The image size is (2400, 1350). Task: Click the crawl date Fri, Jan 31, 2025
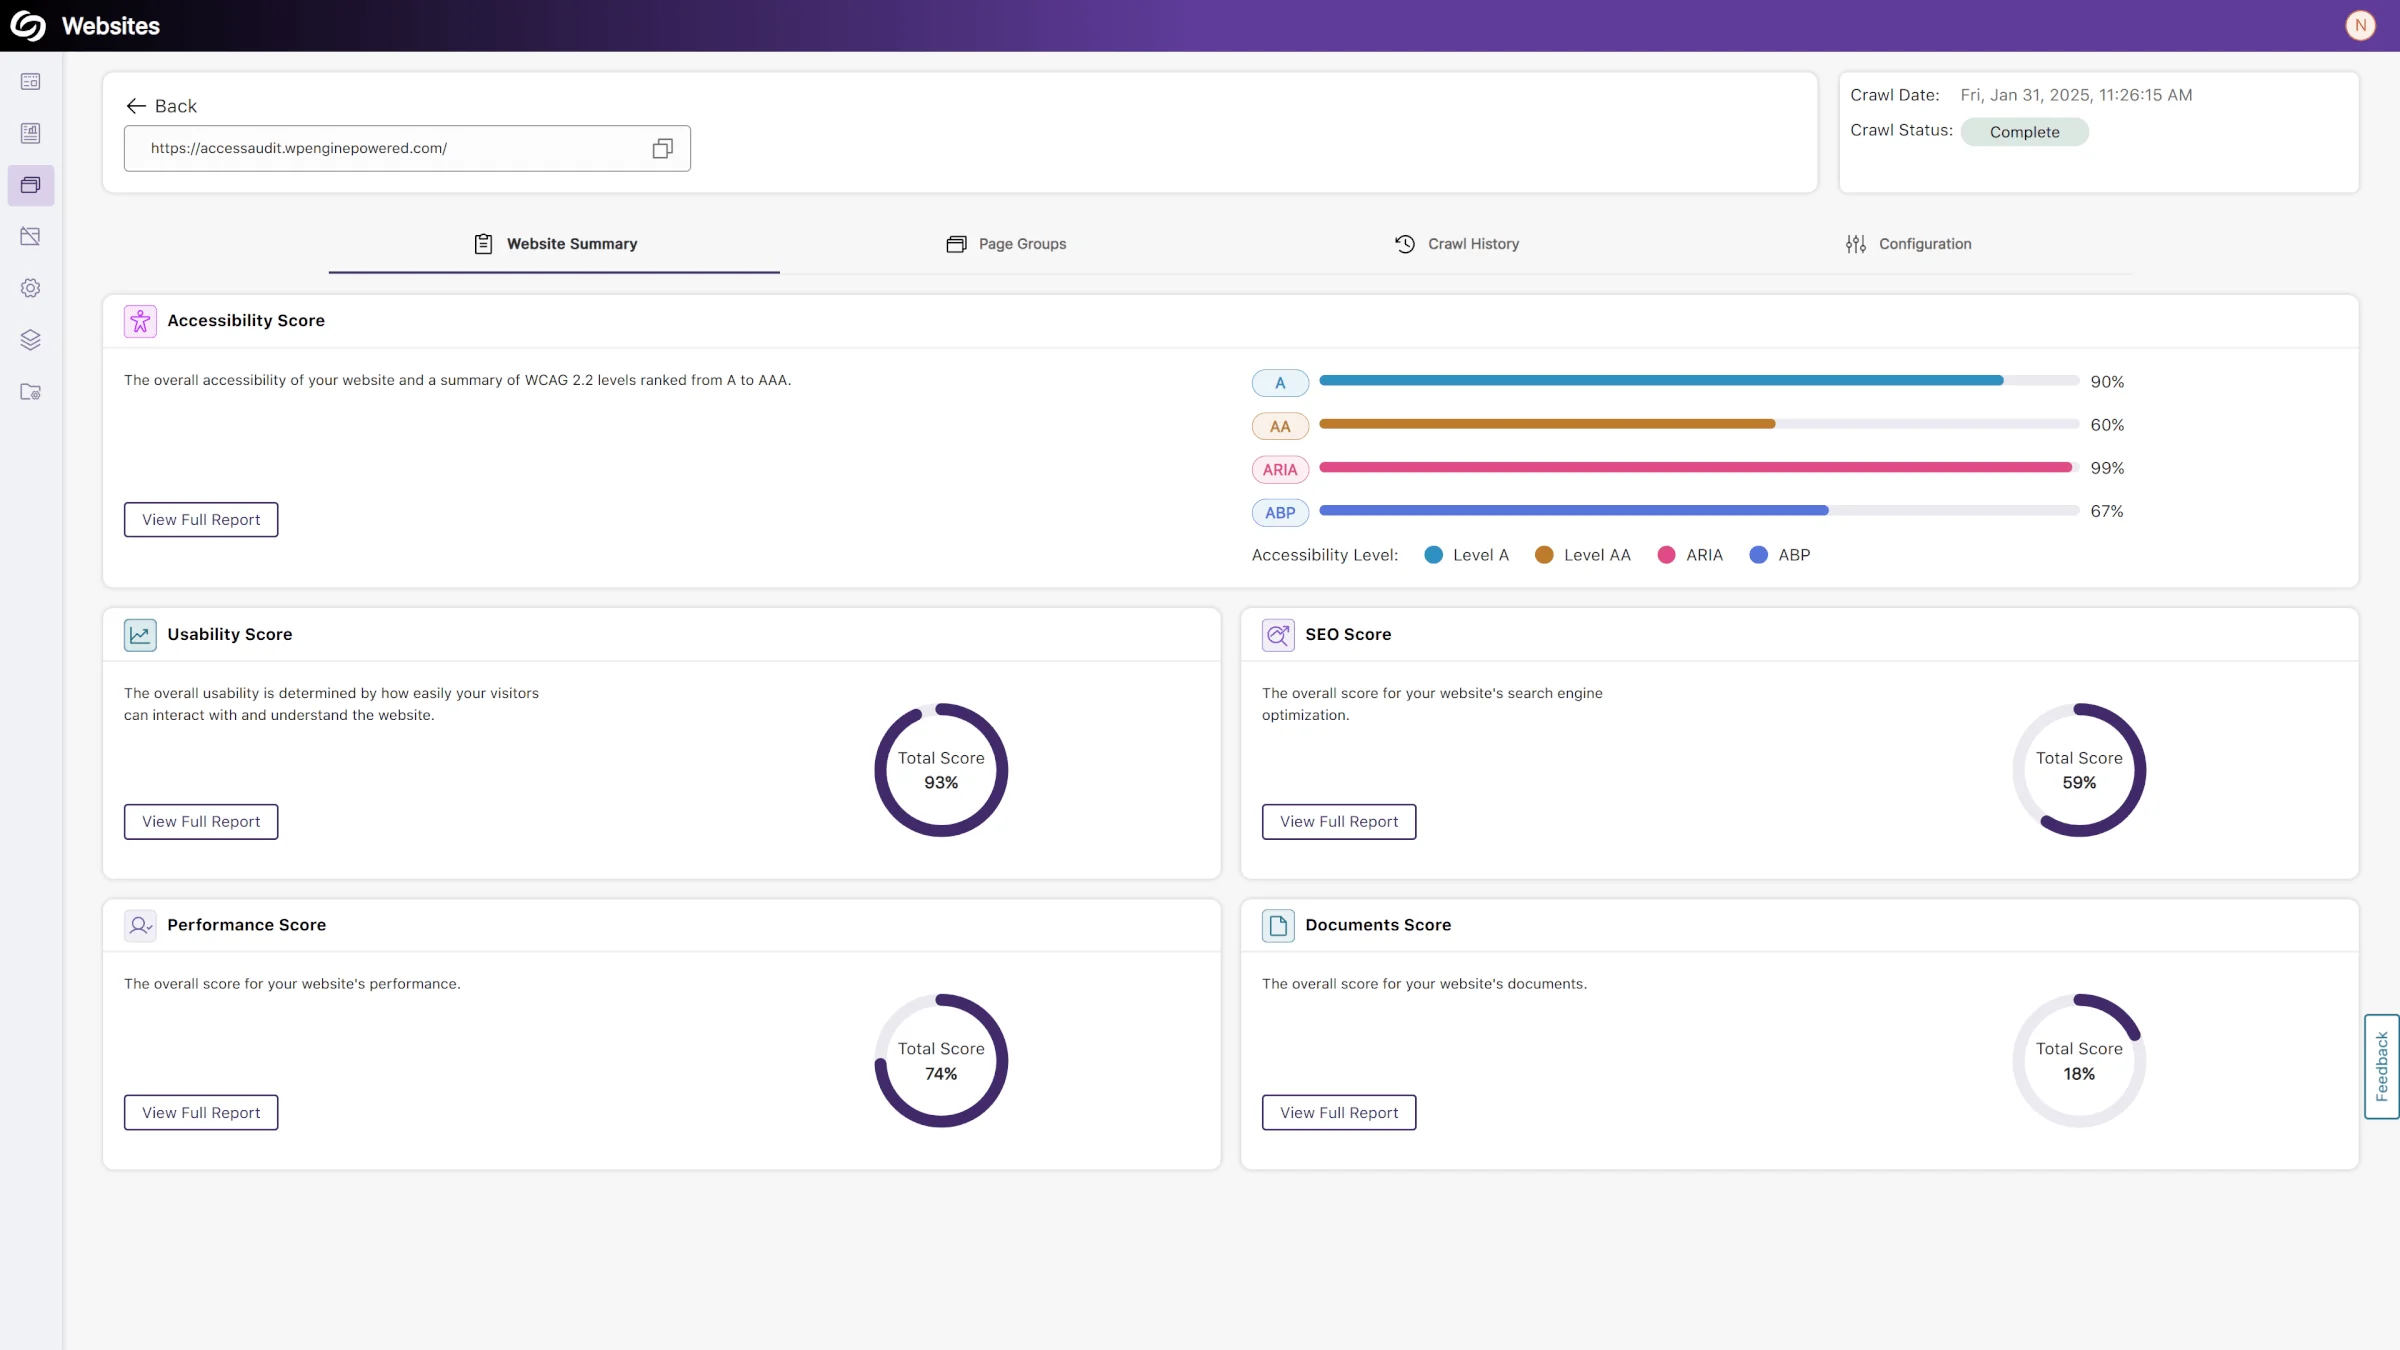pyautogui.click(x=2076, y=95)
